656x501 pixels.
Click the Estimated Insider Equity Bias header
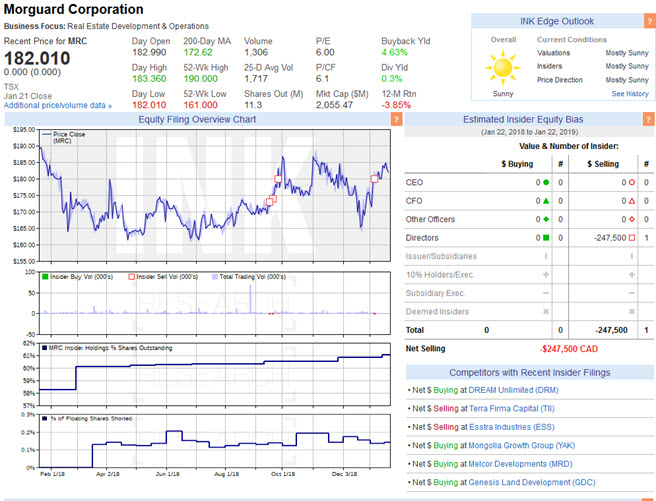523,120
